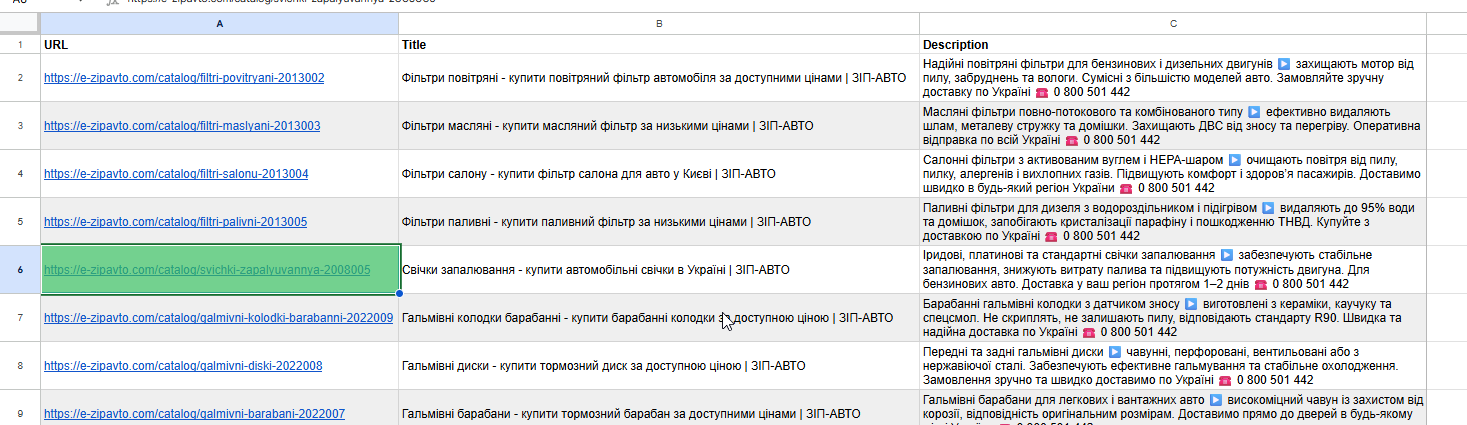Open the filtri-salonu-2013004 catalog link
This screenshot has width=1467, height=425.
176,174
